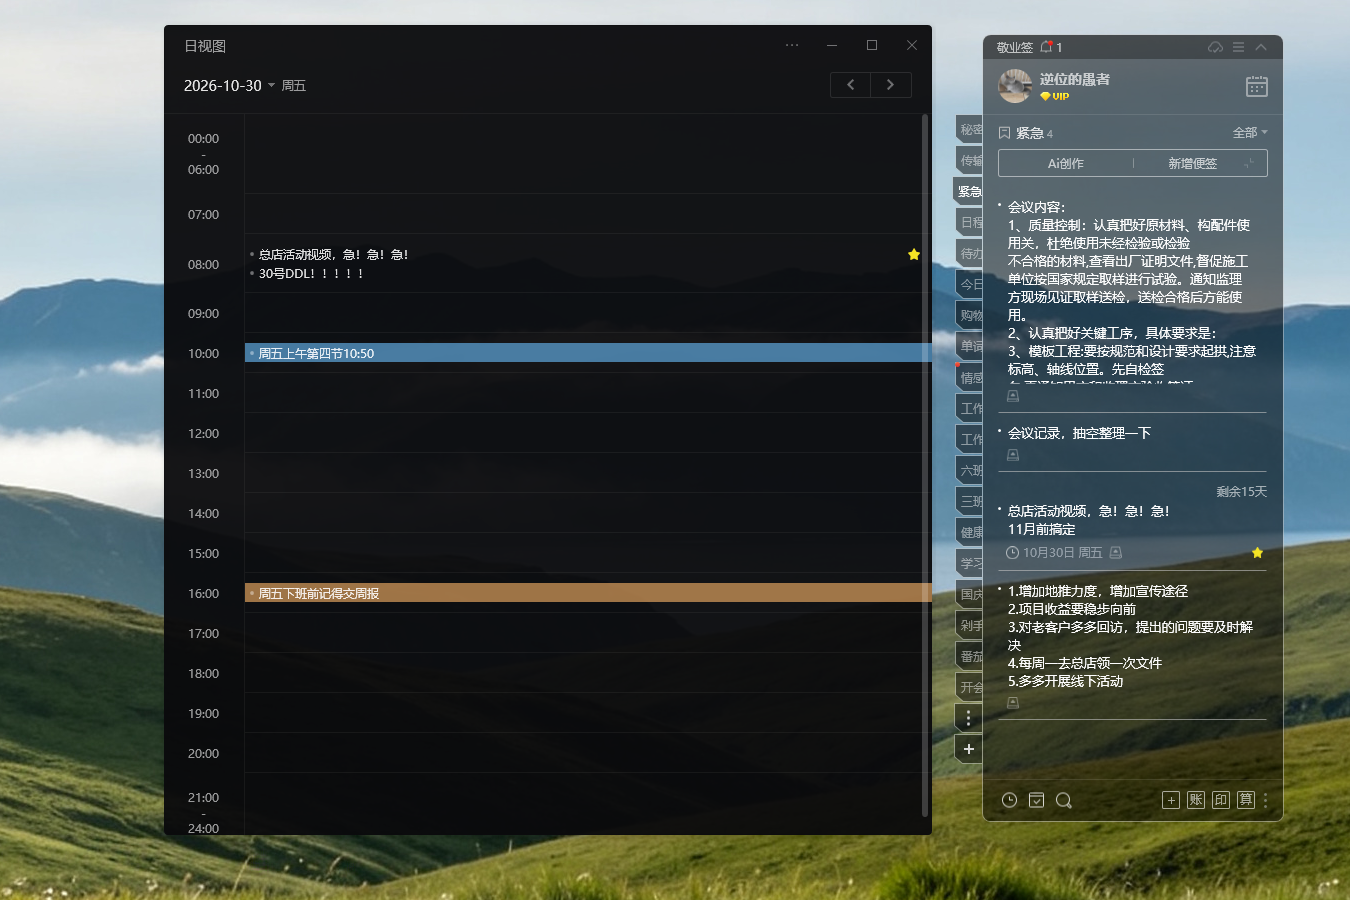
Task: Click the yellow VIP badge
Action: (x=1054, y=97)
